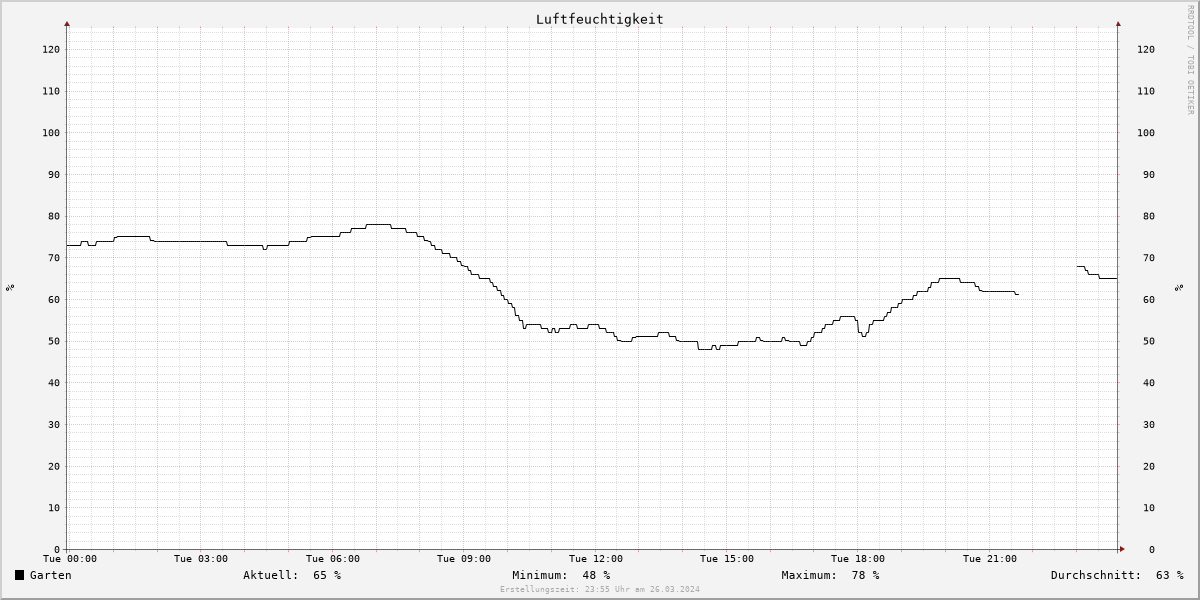Click the '%' unit label beside left axis
1200x600 pixels.
click(10, 287)
